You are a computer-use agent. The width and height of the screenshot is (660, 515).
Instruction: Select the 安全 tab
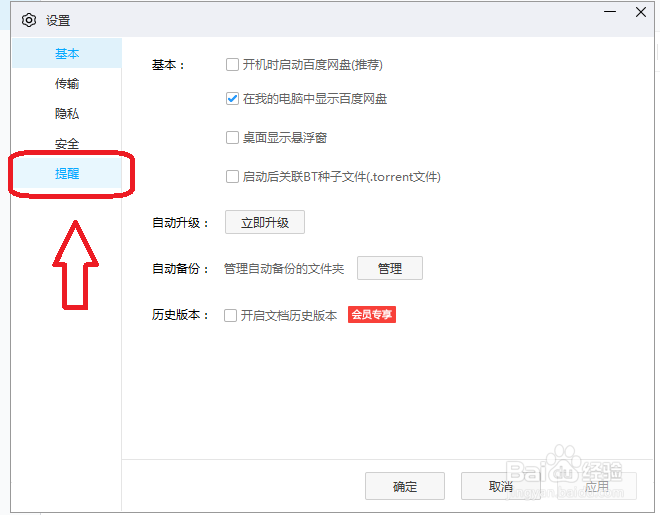click(67, 143)
